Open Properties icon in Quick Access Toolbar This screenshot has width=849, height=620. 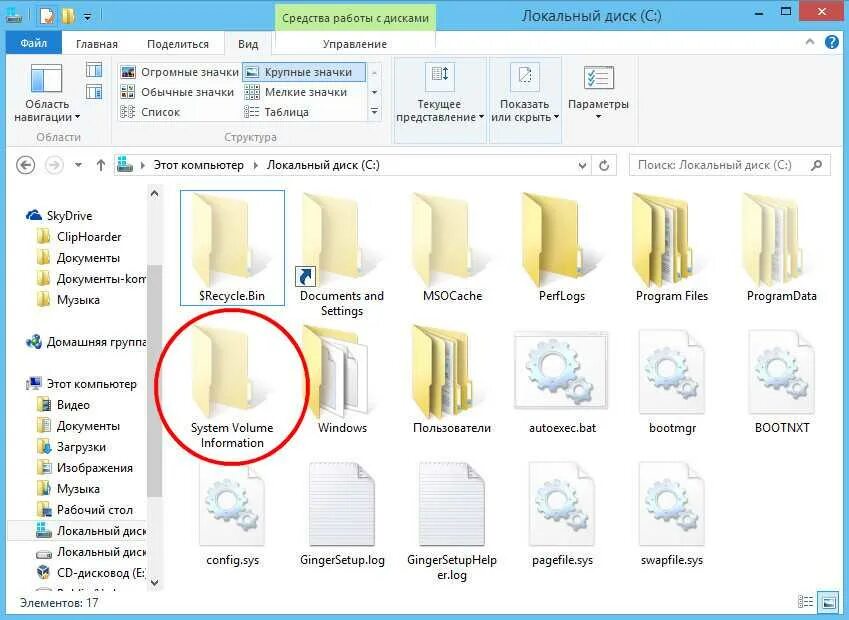(47, 17)
